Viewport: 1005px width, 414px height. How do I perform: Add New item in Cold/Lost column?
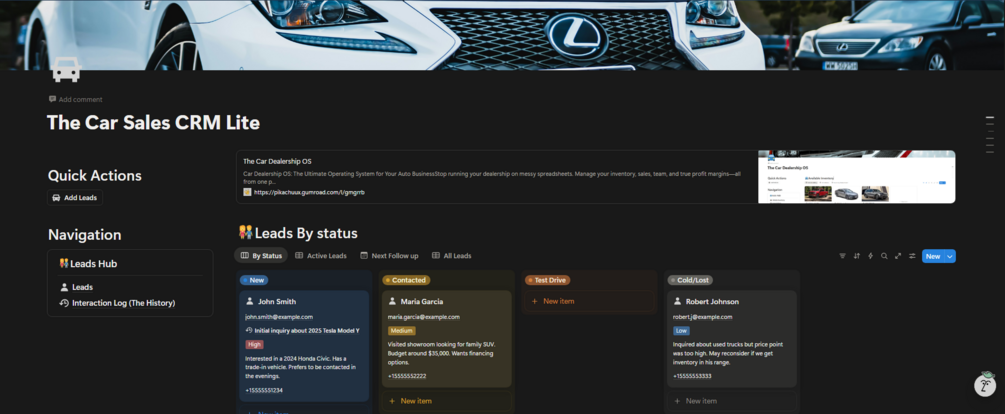click(732, 401)
